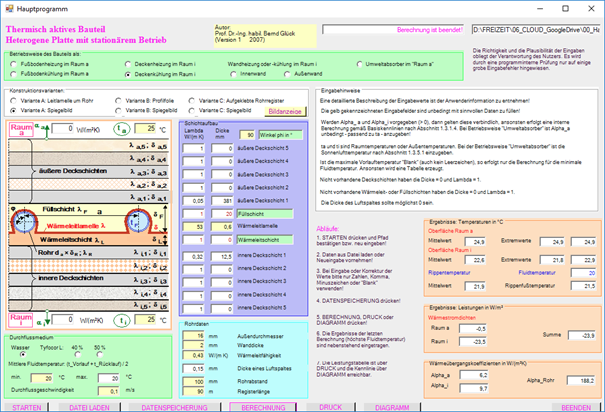
Task: Click the Rohrabstand input field
Action: point(193,382)
